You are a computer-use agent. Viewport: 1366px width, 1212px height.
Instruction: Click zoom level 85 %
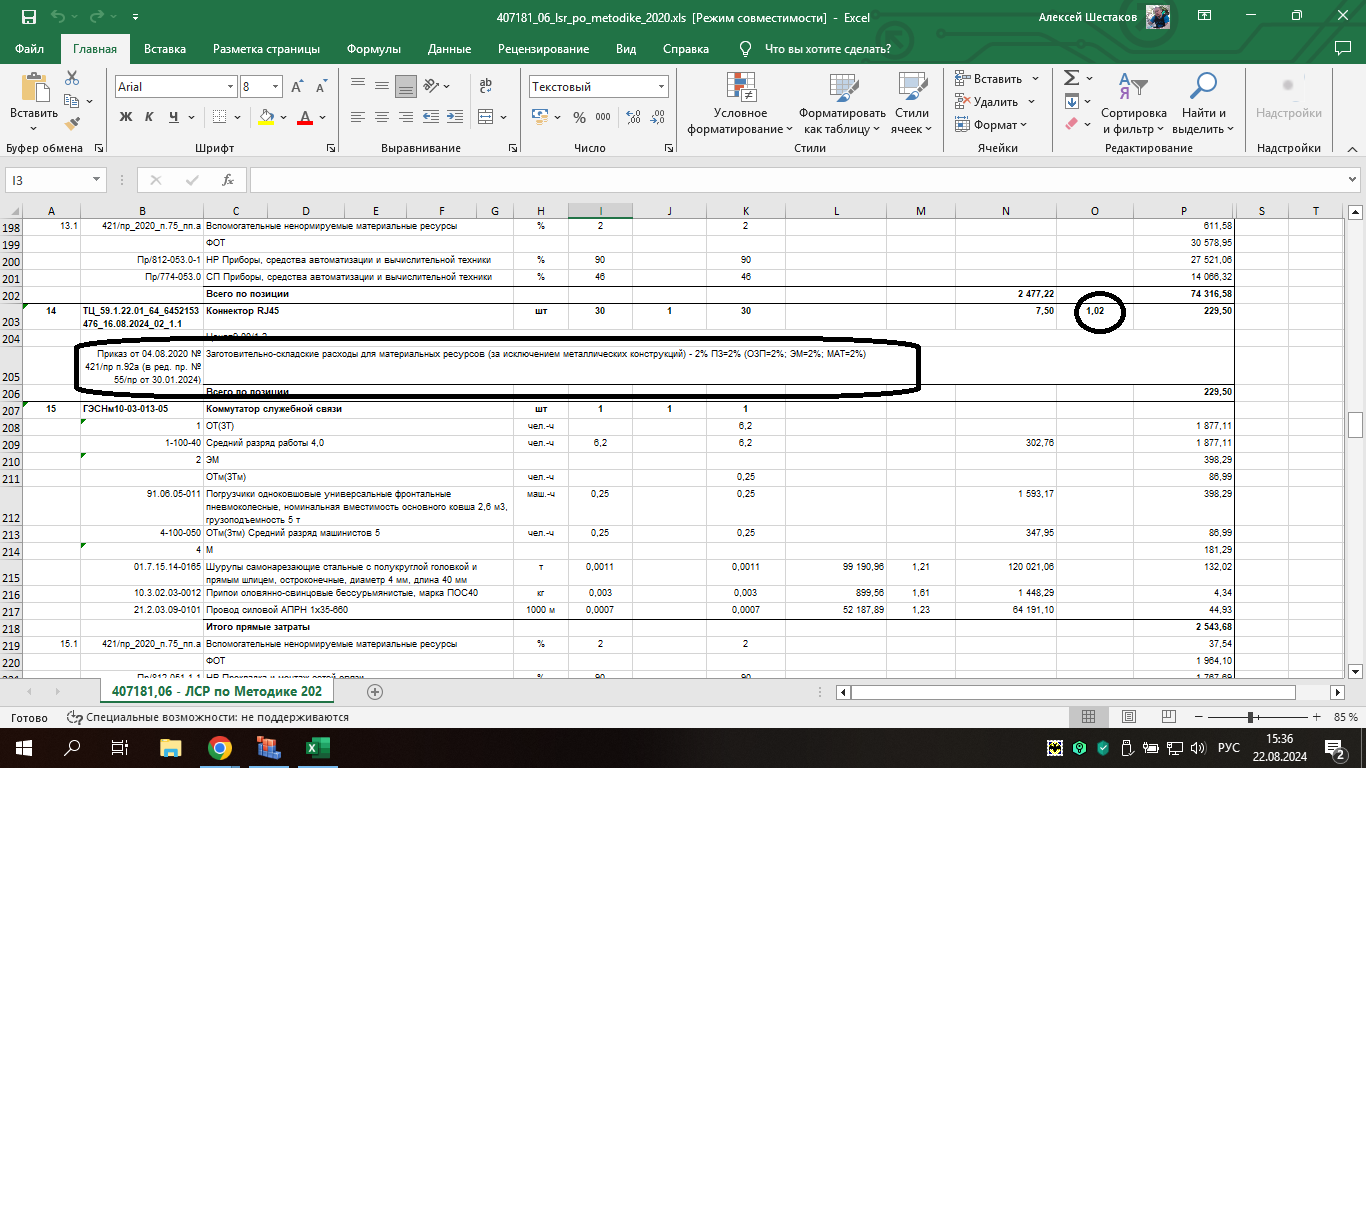(1346, 717)
